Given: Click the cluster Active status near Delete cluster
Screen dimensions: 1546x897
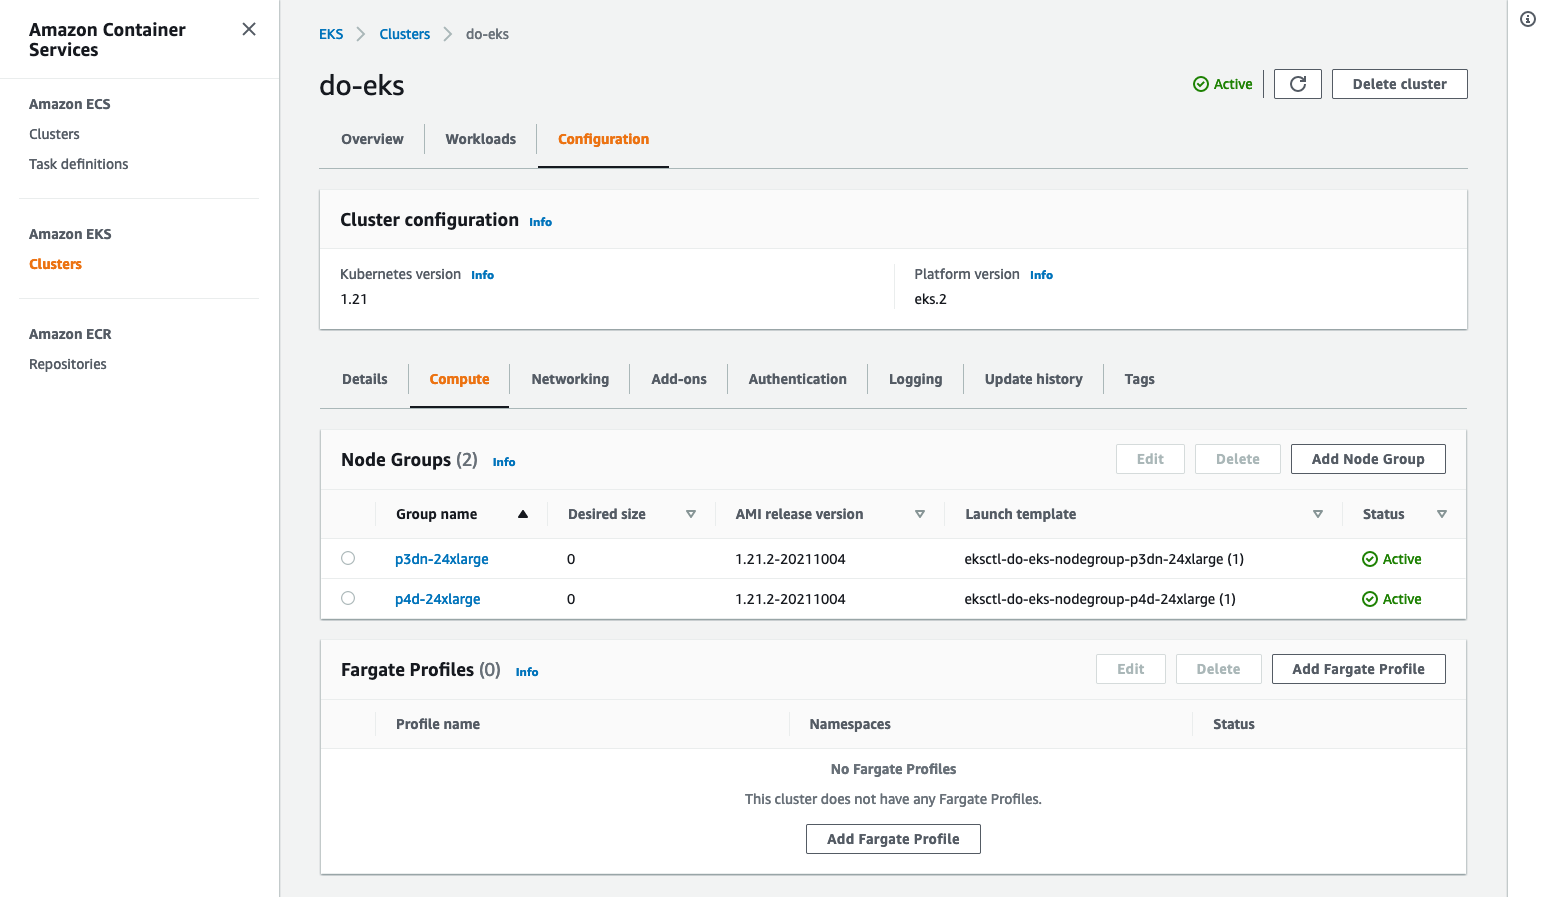Looking at the screenshot, I should (x=1223, y=84).
